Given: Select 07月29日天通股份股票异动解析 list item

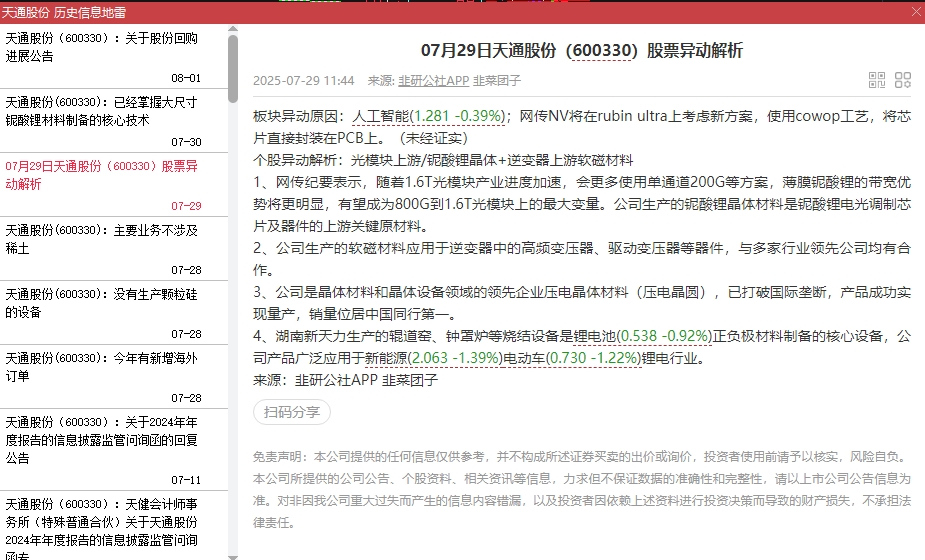Looking at the screenshot, I should [x=114, y=185].
